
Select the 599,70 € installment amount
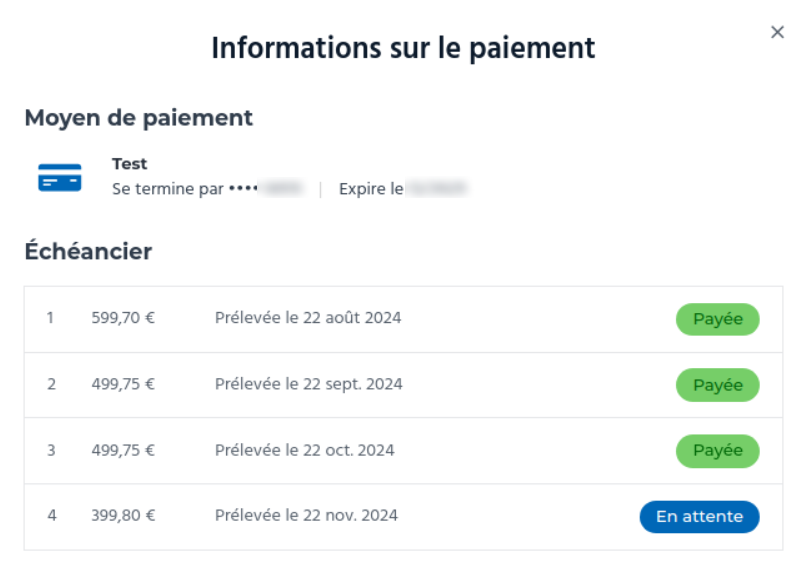click(x=123, y=318)
